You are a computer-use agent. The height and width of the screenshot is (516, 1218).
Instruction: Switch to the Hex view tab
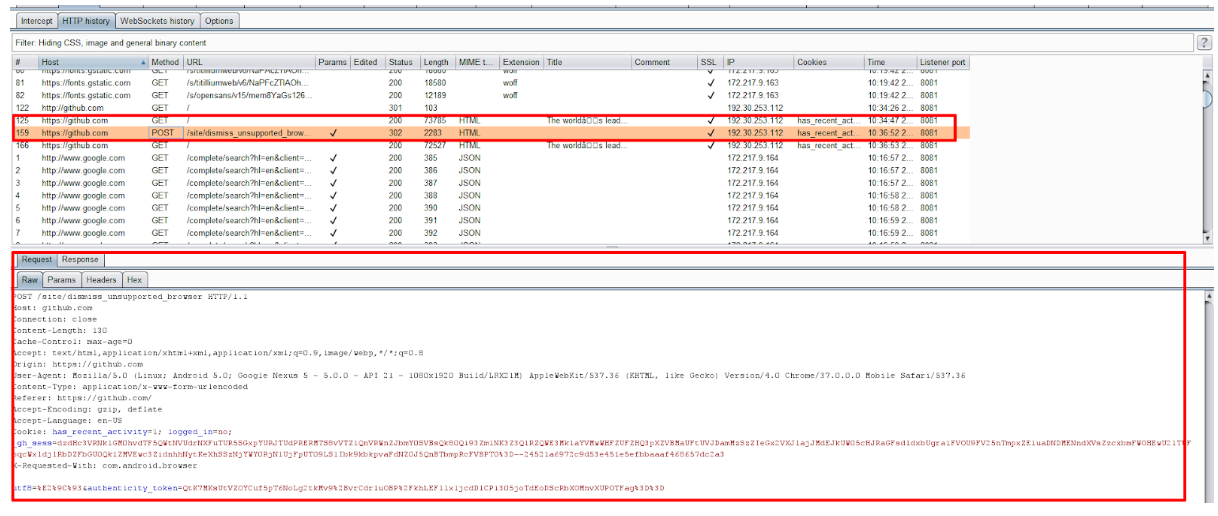[x=134, y=280]
